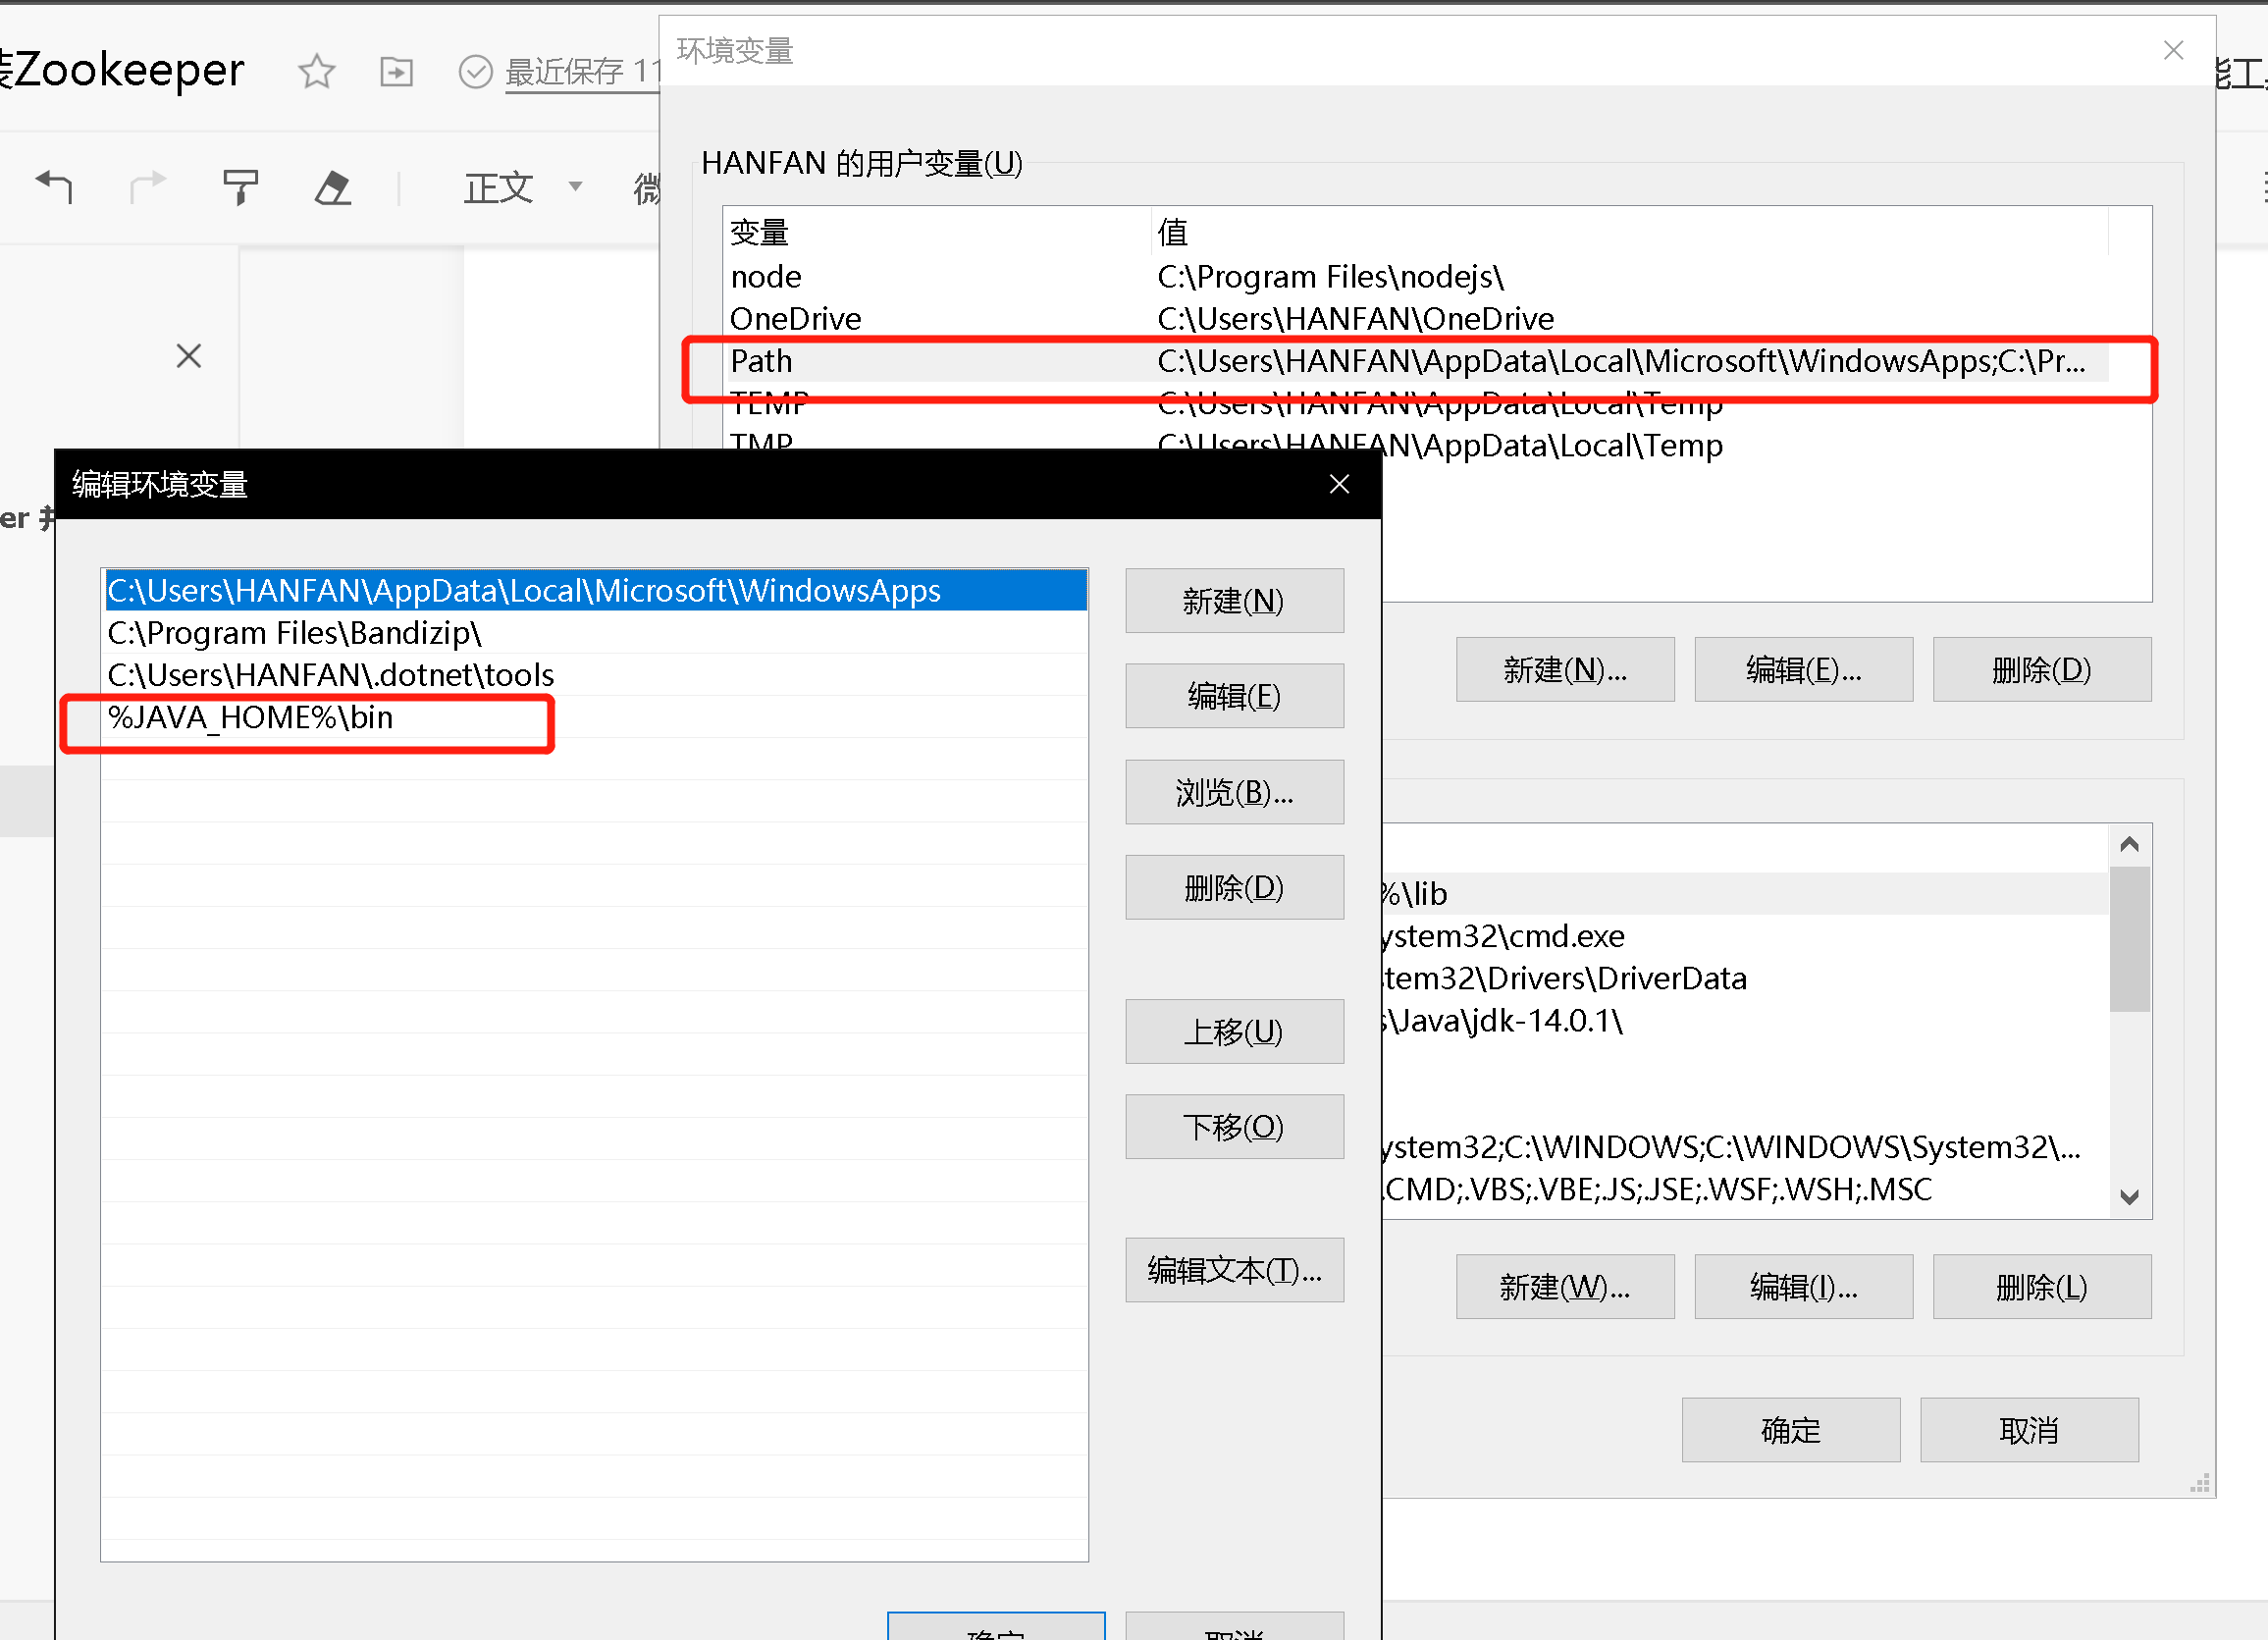Click the 变量 column header
Viewport: 2268px width, 1640px height.
point(937,232)
